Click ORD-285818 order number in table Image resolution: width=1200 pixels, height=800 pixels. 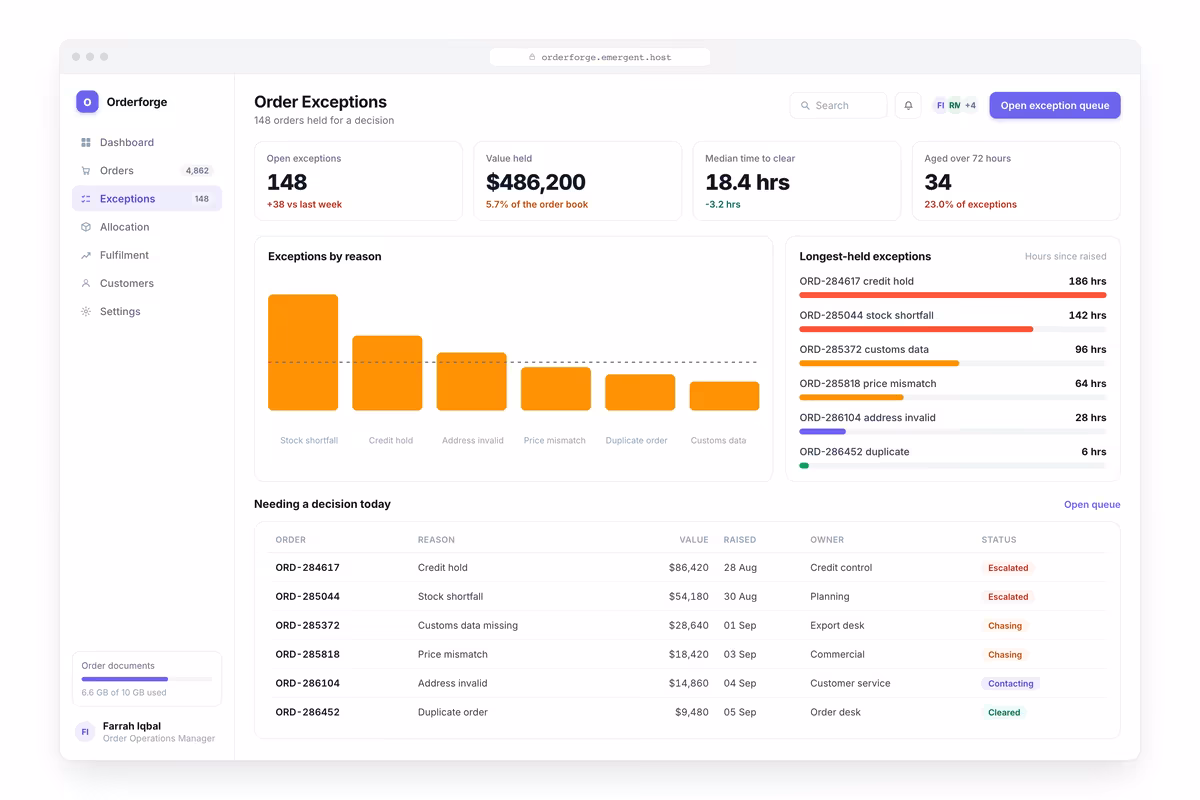coord(308,655)
